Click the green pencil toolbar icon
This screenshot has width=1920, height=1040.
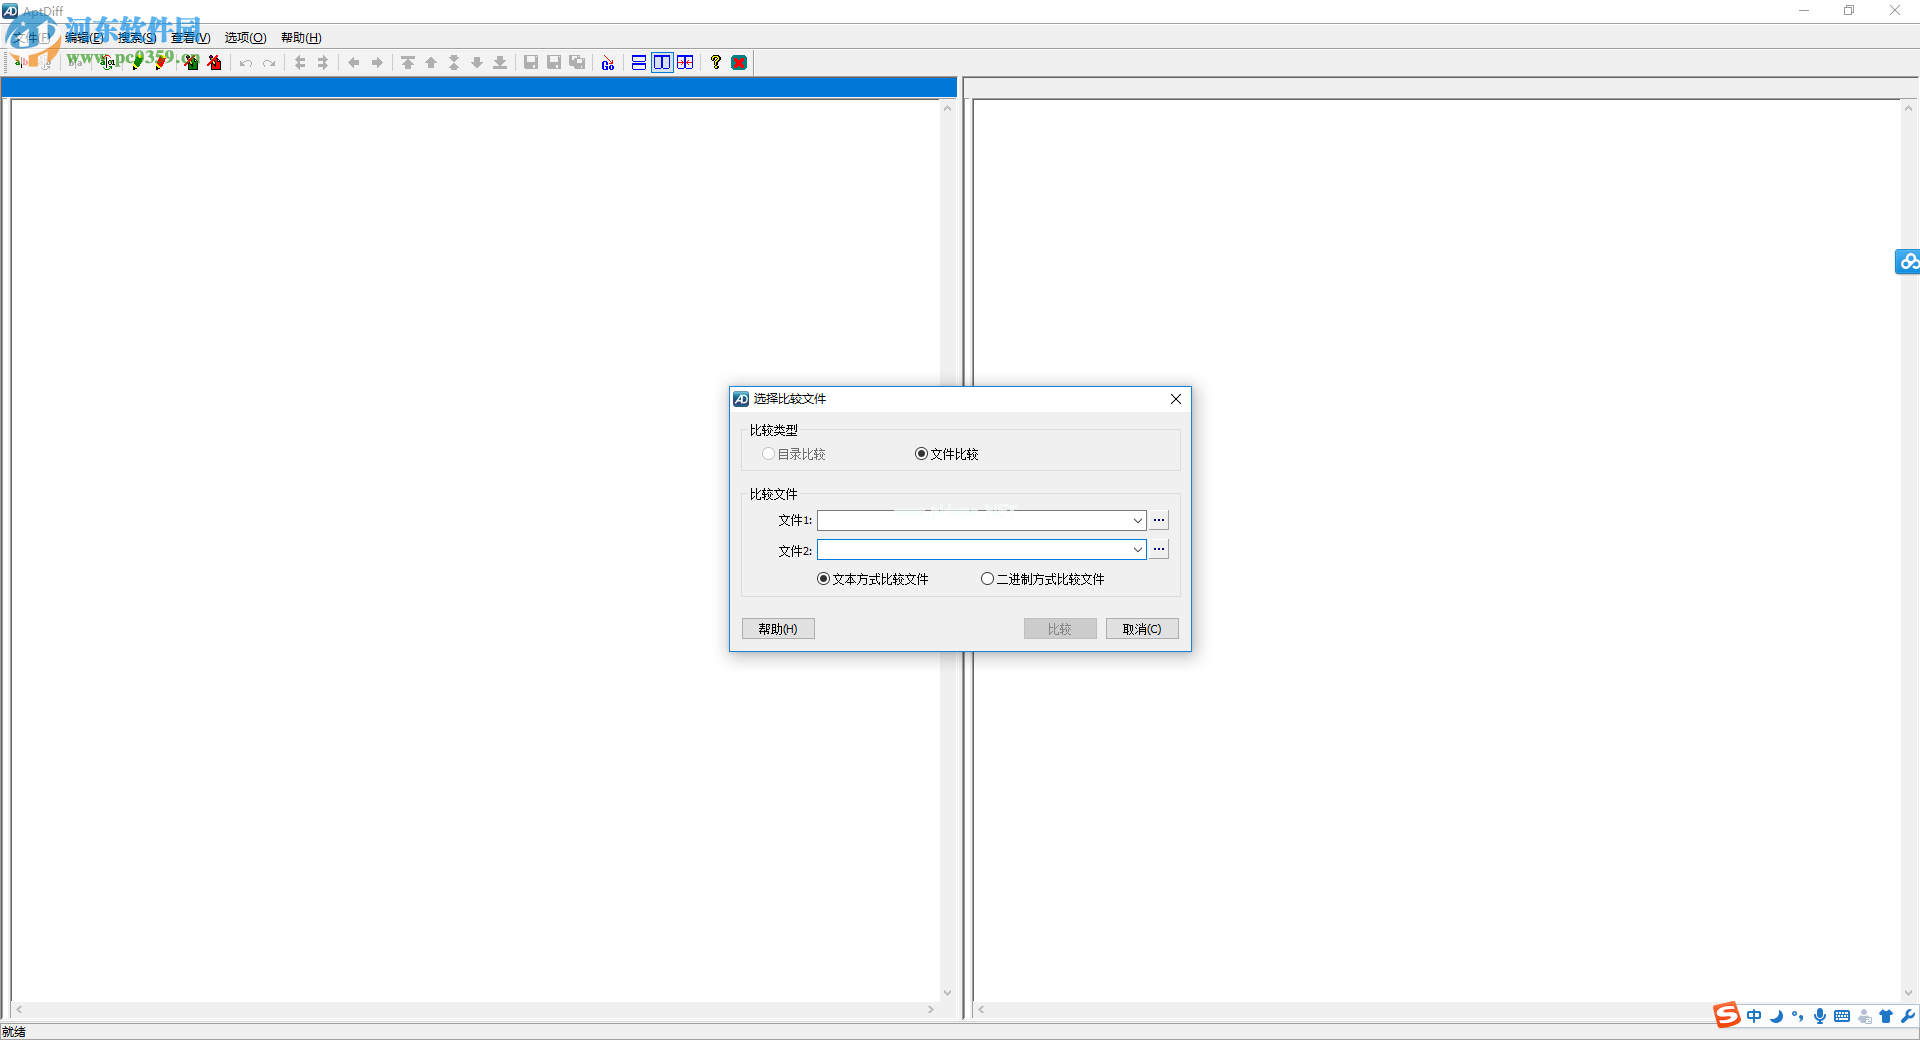pyautogui.click(x=137, y=63)
